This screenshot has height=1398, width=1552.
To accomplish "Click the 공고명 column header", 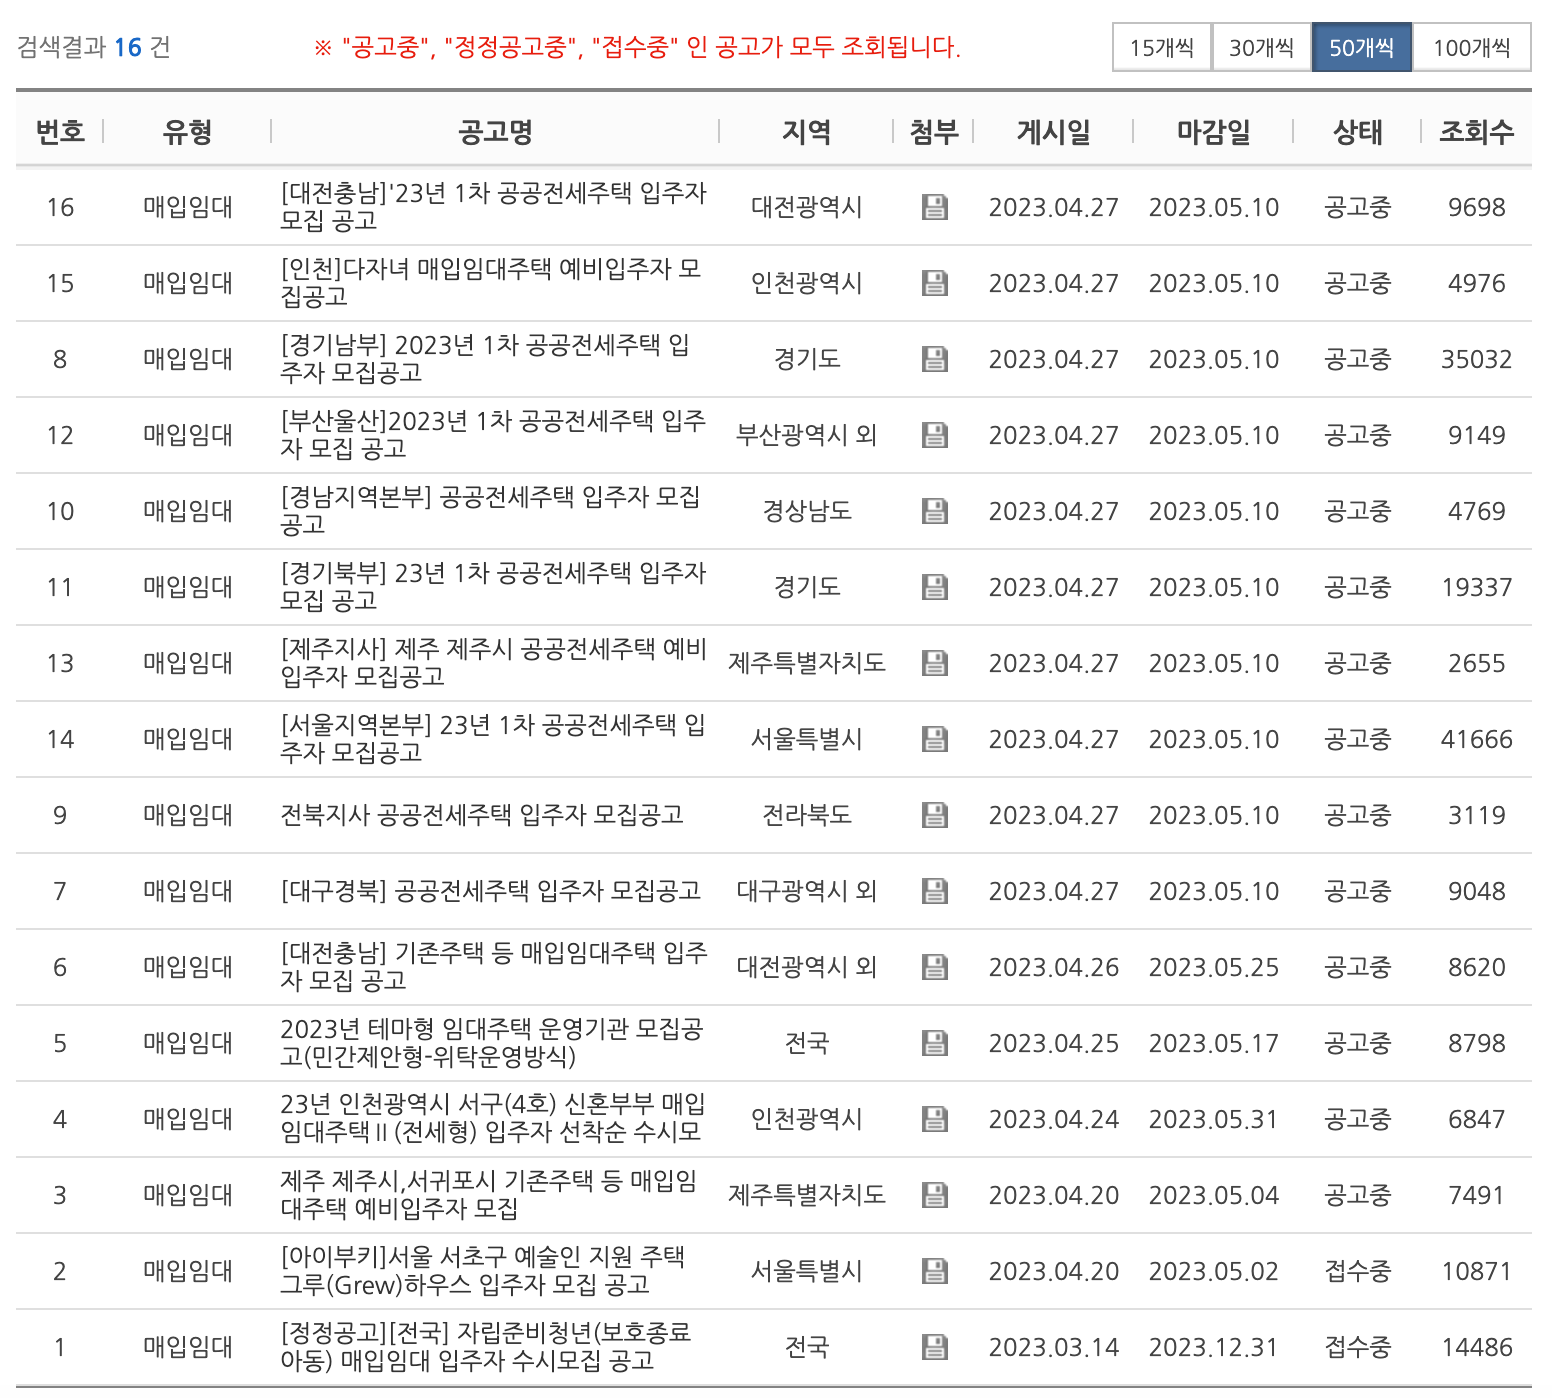I will (495, 131).
